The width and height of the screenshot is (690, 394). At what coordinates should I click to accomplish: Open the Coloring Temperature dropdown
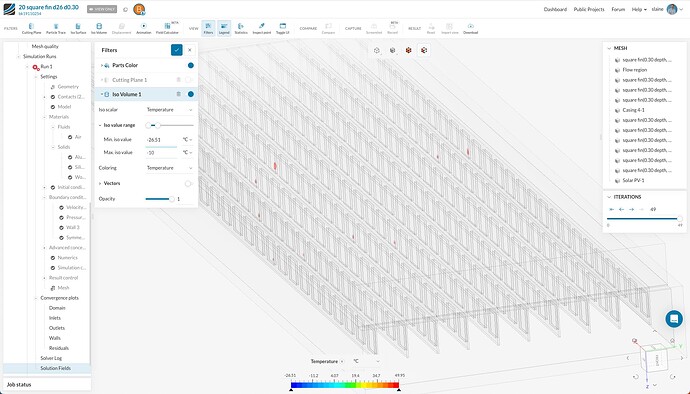pyautogui.click(x=169, y=168)
